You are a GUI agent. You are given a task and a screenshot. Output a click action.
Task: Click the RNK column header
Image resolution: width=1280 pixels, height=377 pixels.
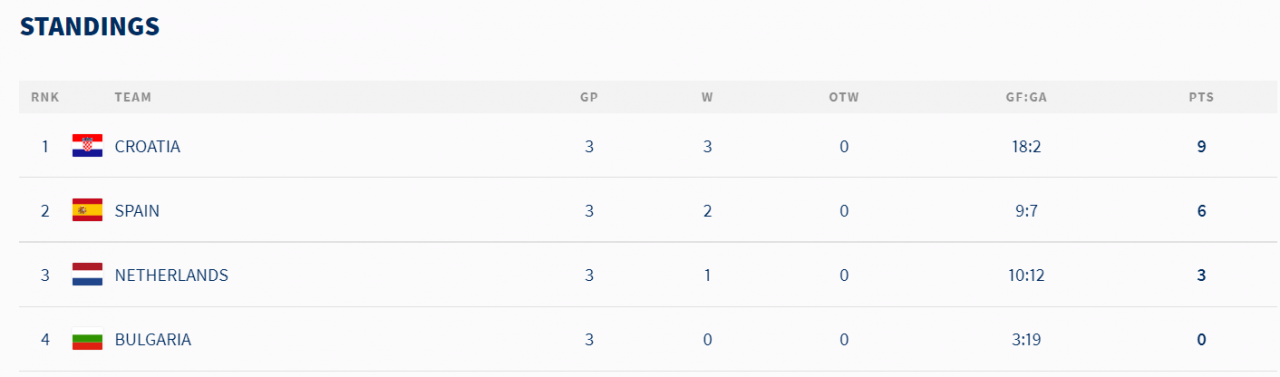click(45, 97)
